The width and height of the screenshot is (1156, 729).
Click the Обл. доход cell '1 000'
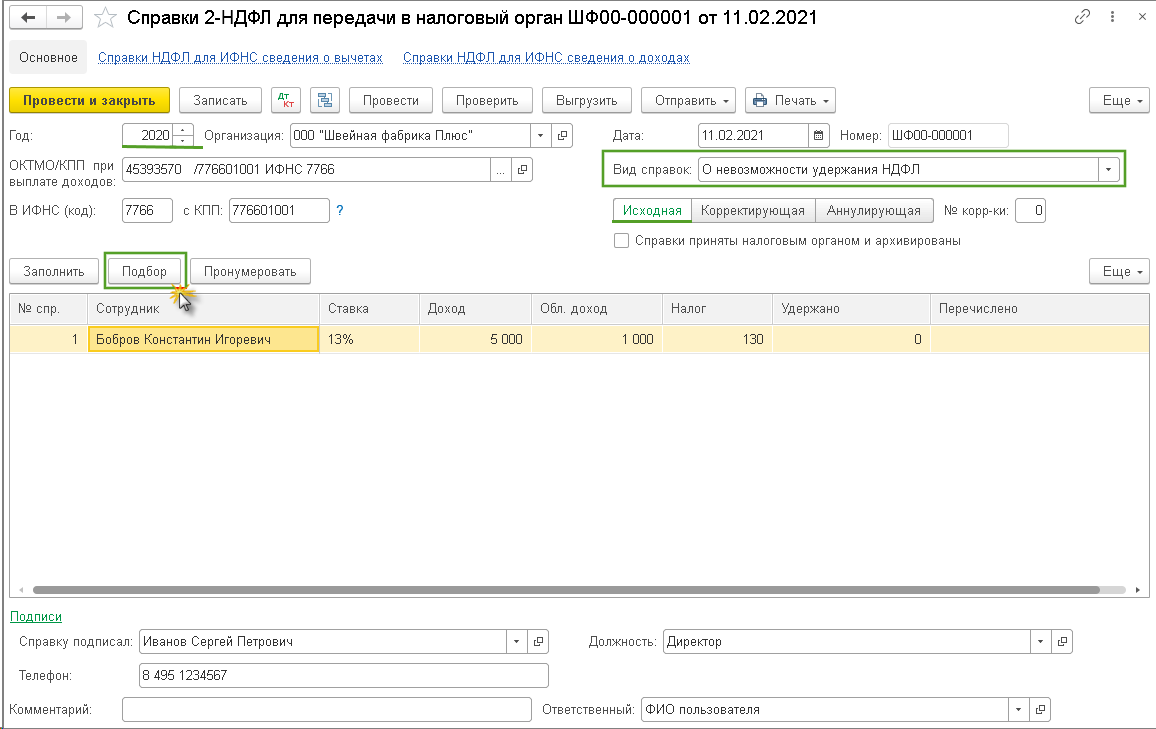[596, 339]
